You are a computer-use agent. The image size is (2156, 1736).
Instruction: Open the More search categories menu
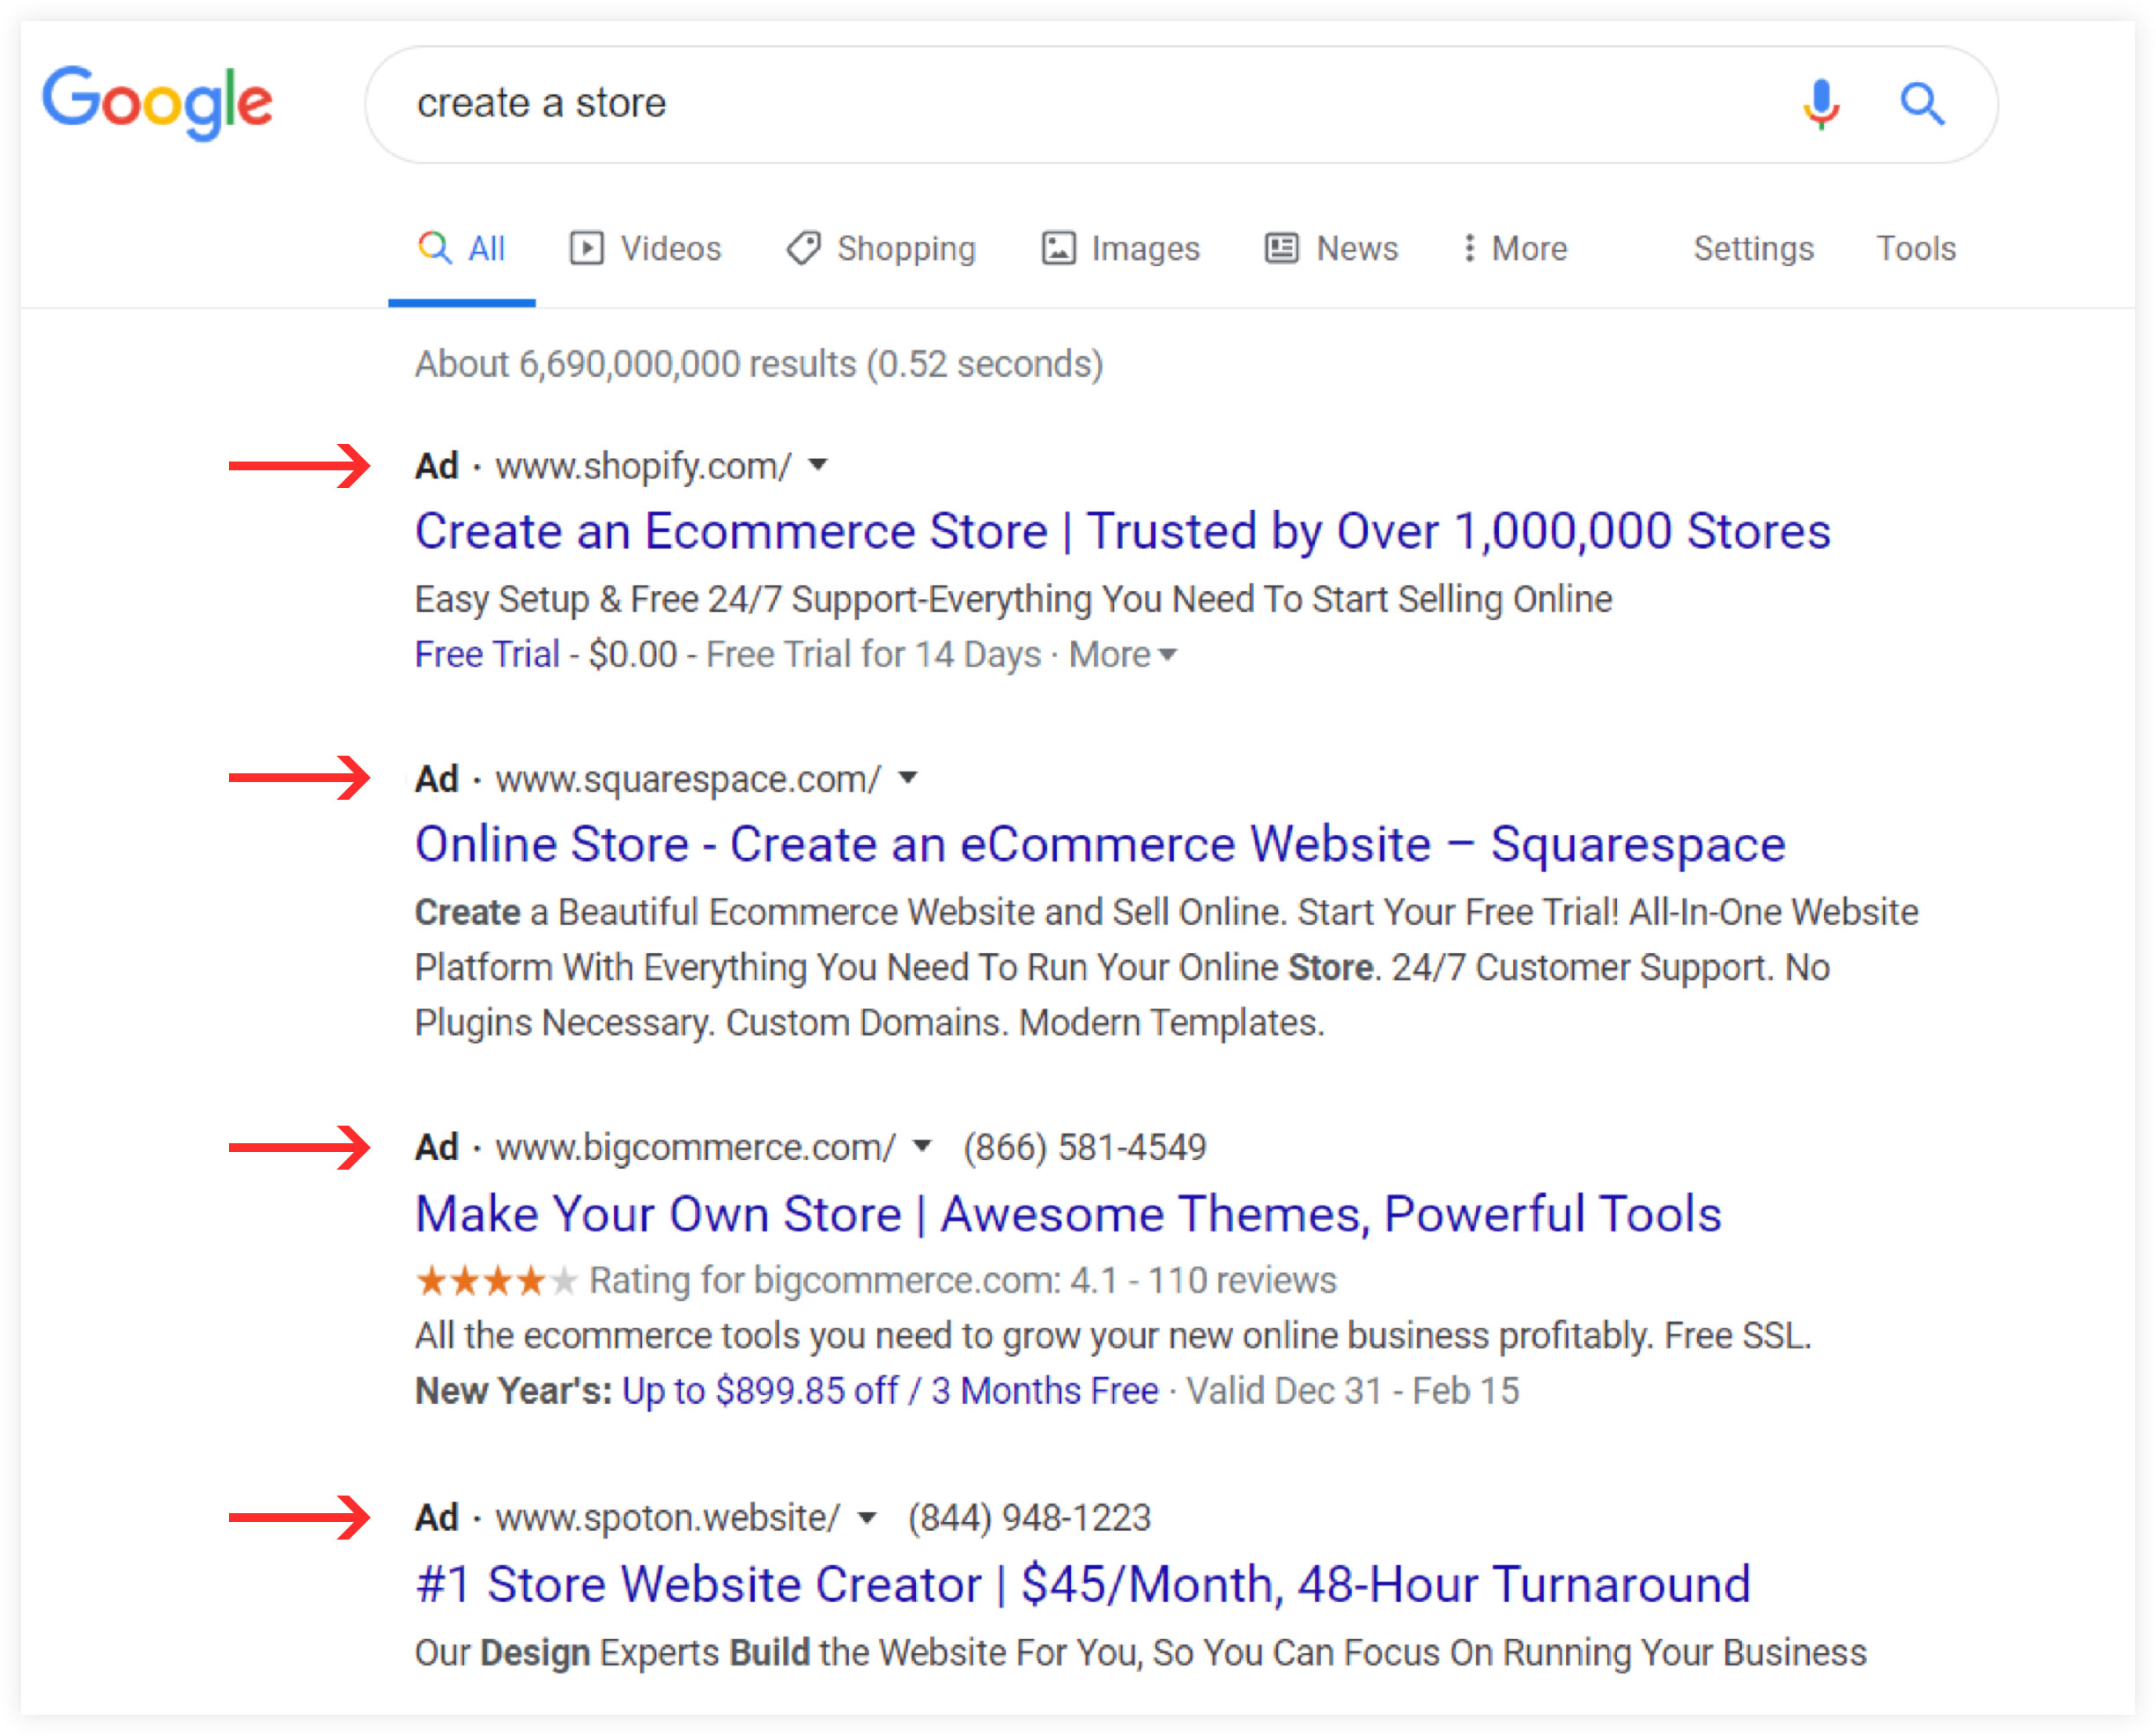click(x=1515, y=248)
